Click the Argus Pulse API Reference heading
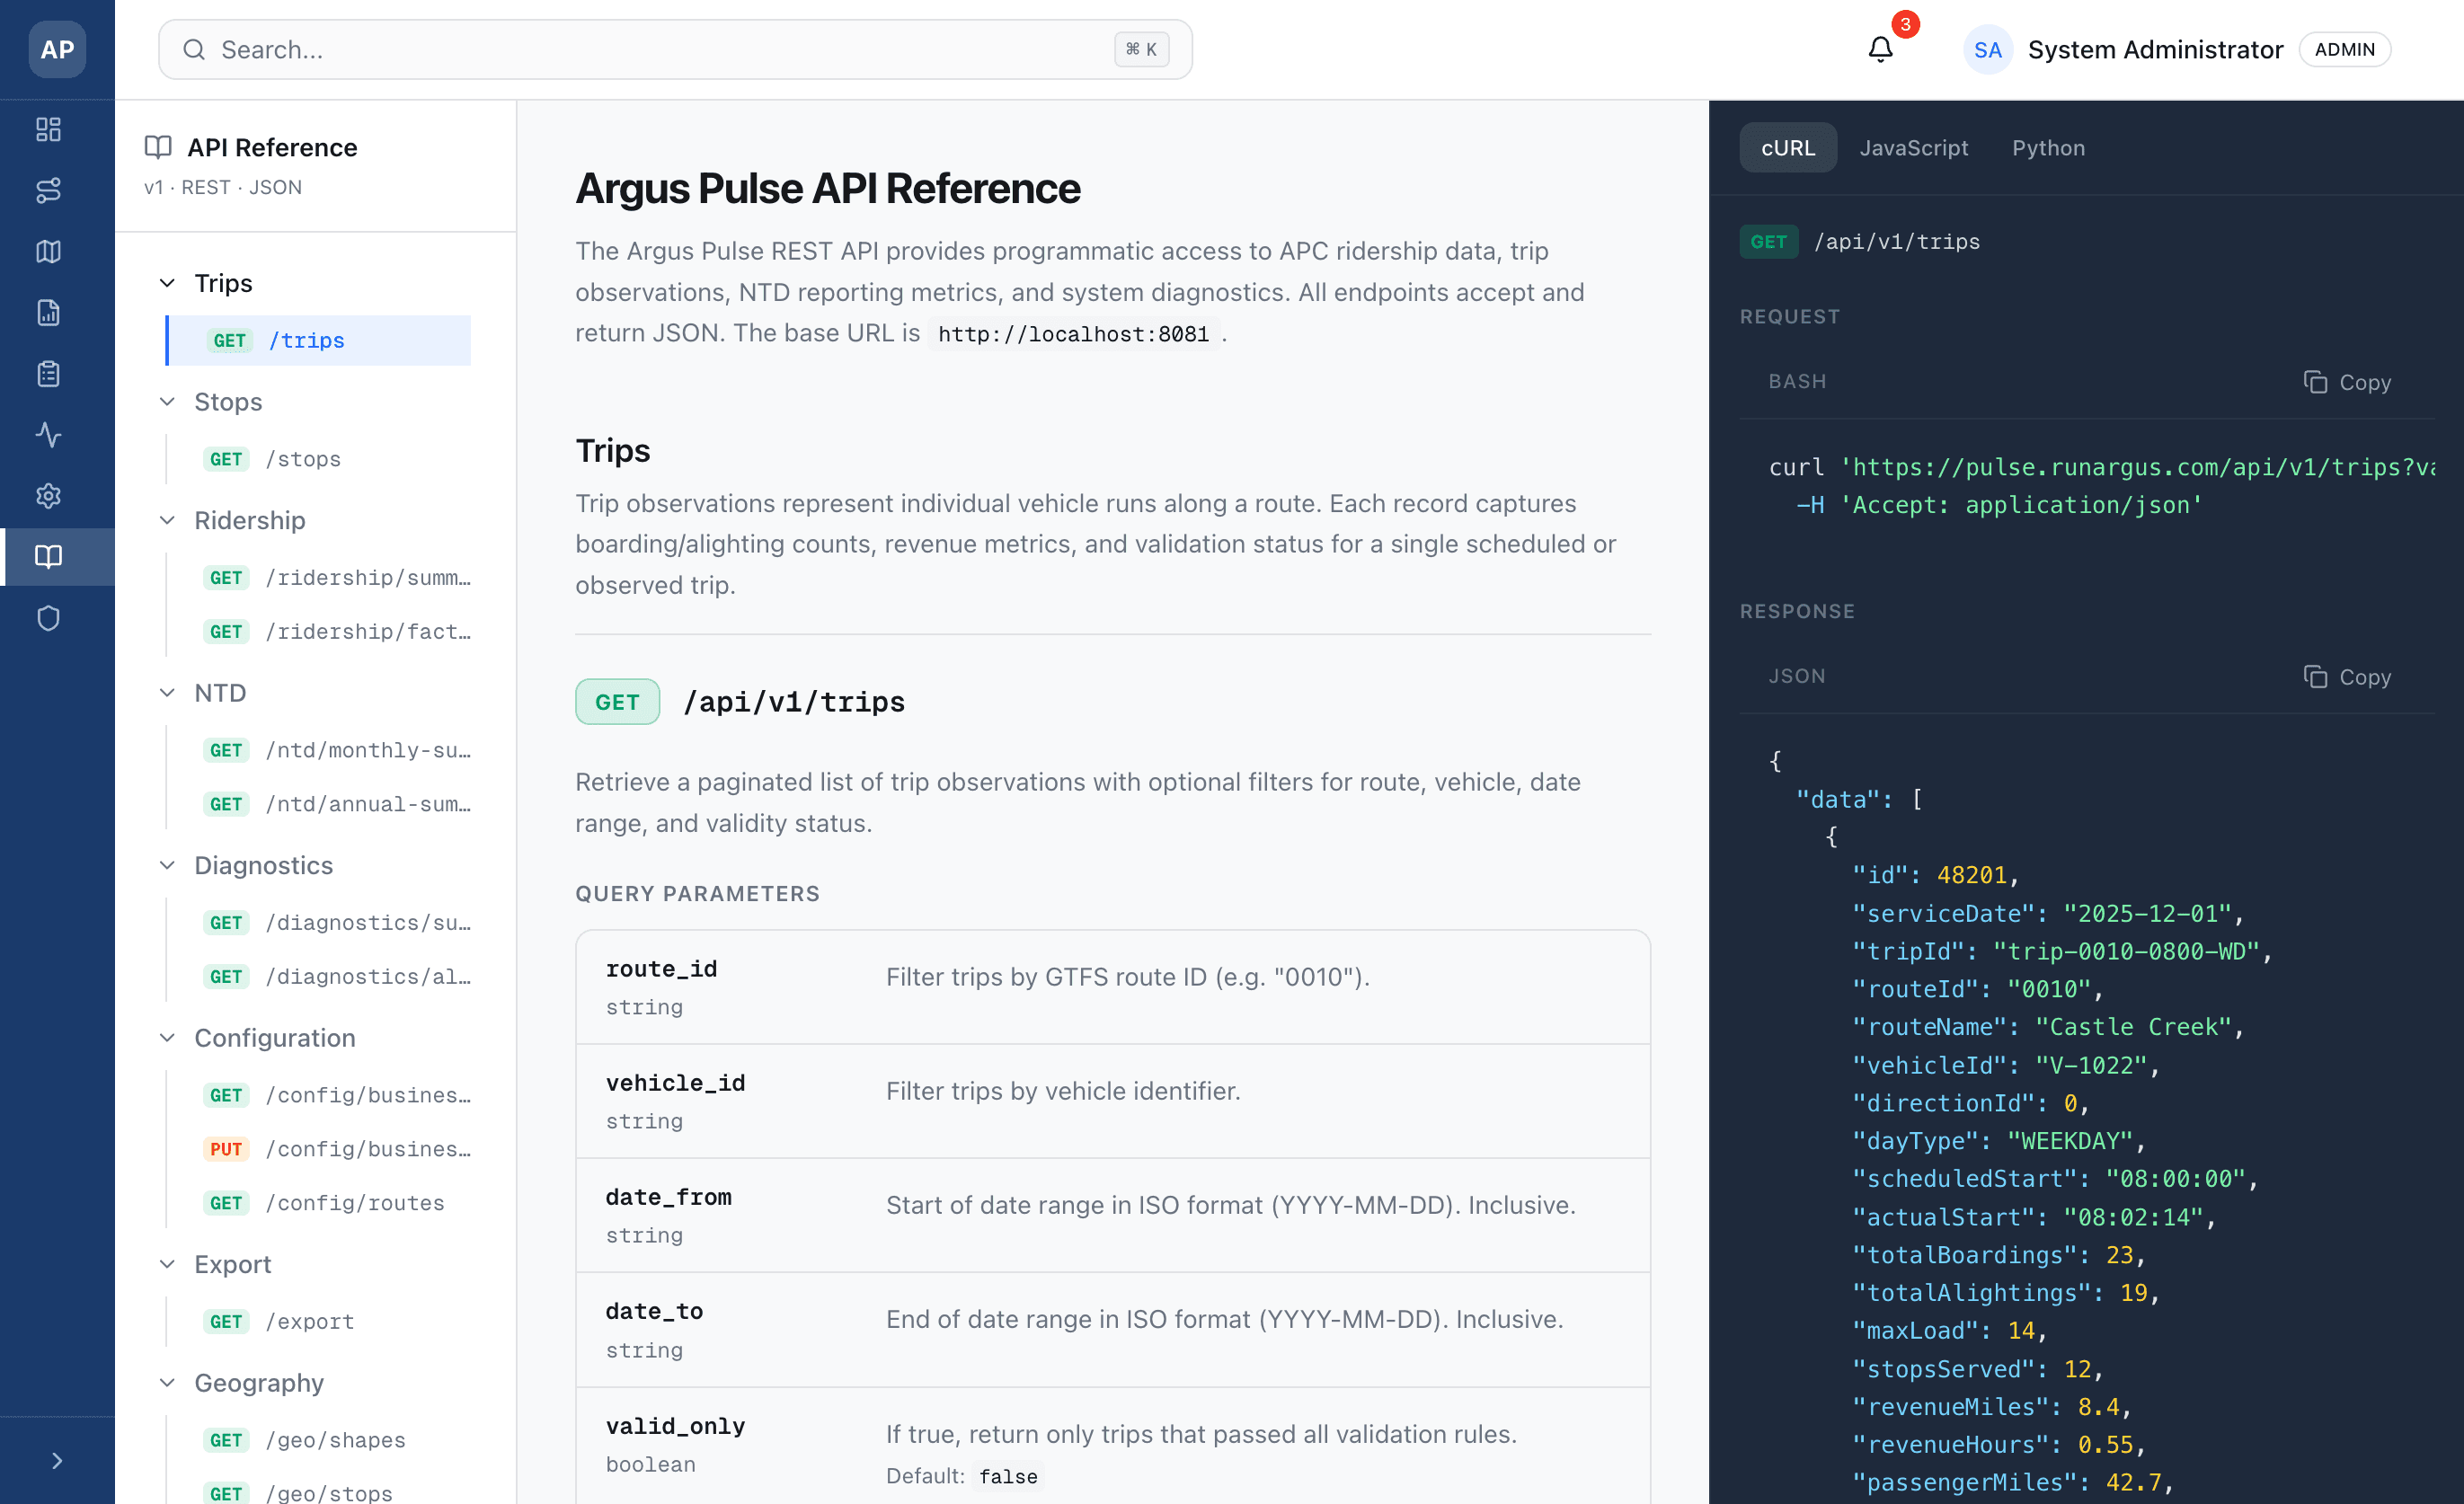The height and width of the screenshot is (1504, 2464). [x=827, y=188]
